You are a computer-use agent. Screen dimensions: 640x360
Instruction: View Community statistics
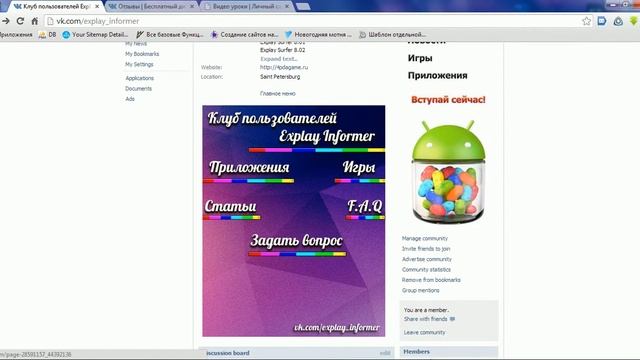426,269
